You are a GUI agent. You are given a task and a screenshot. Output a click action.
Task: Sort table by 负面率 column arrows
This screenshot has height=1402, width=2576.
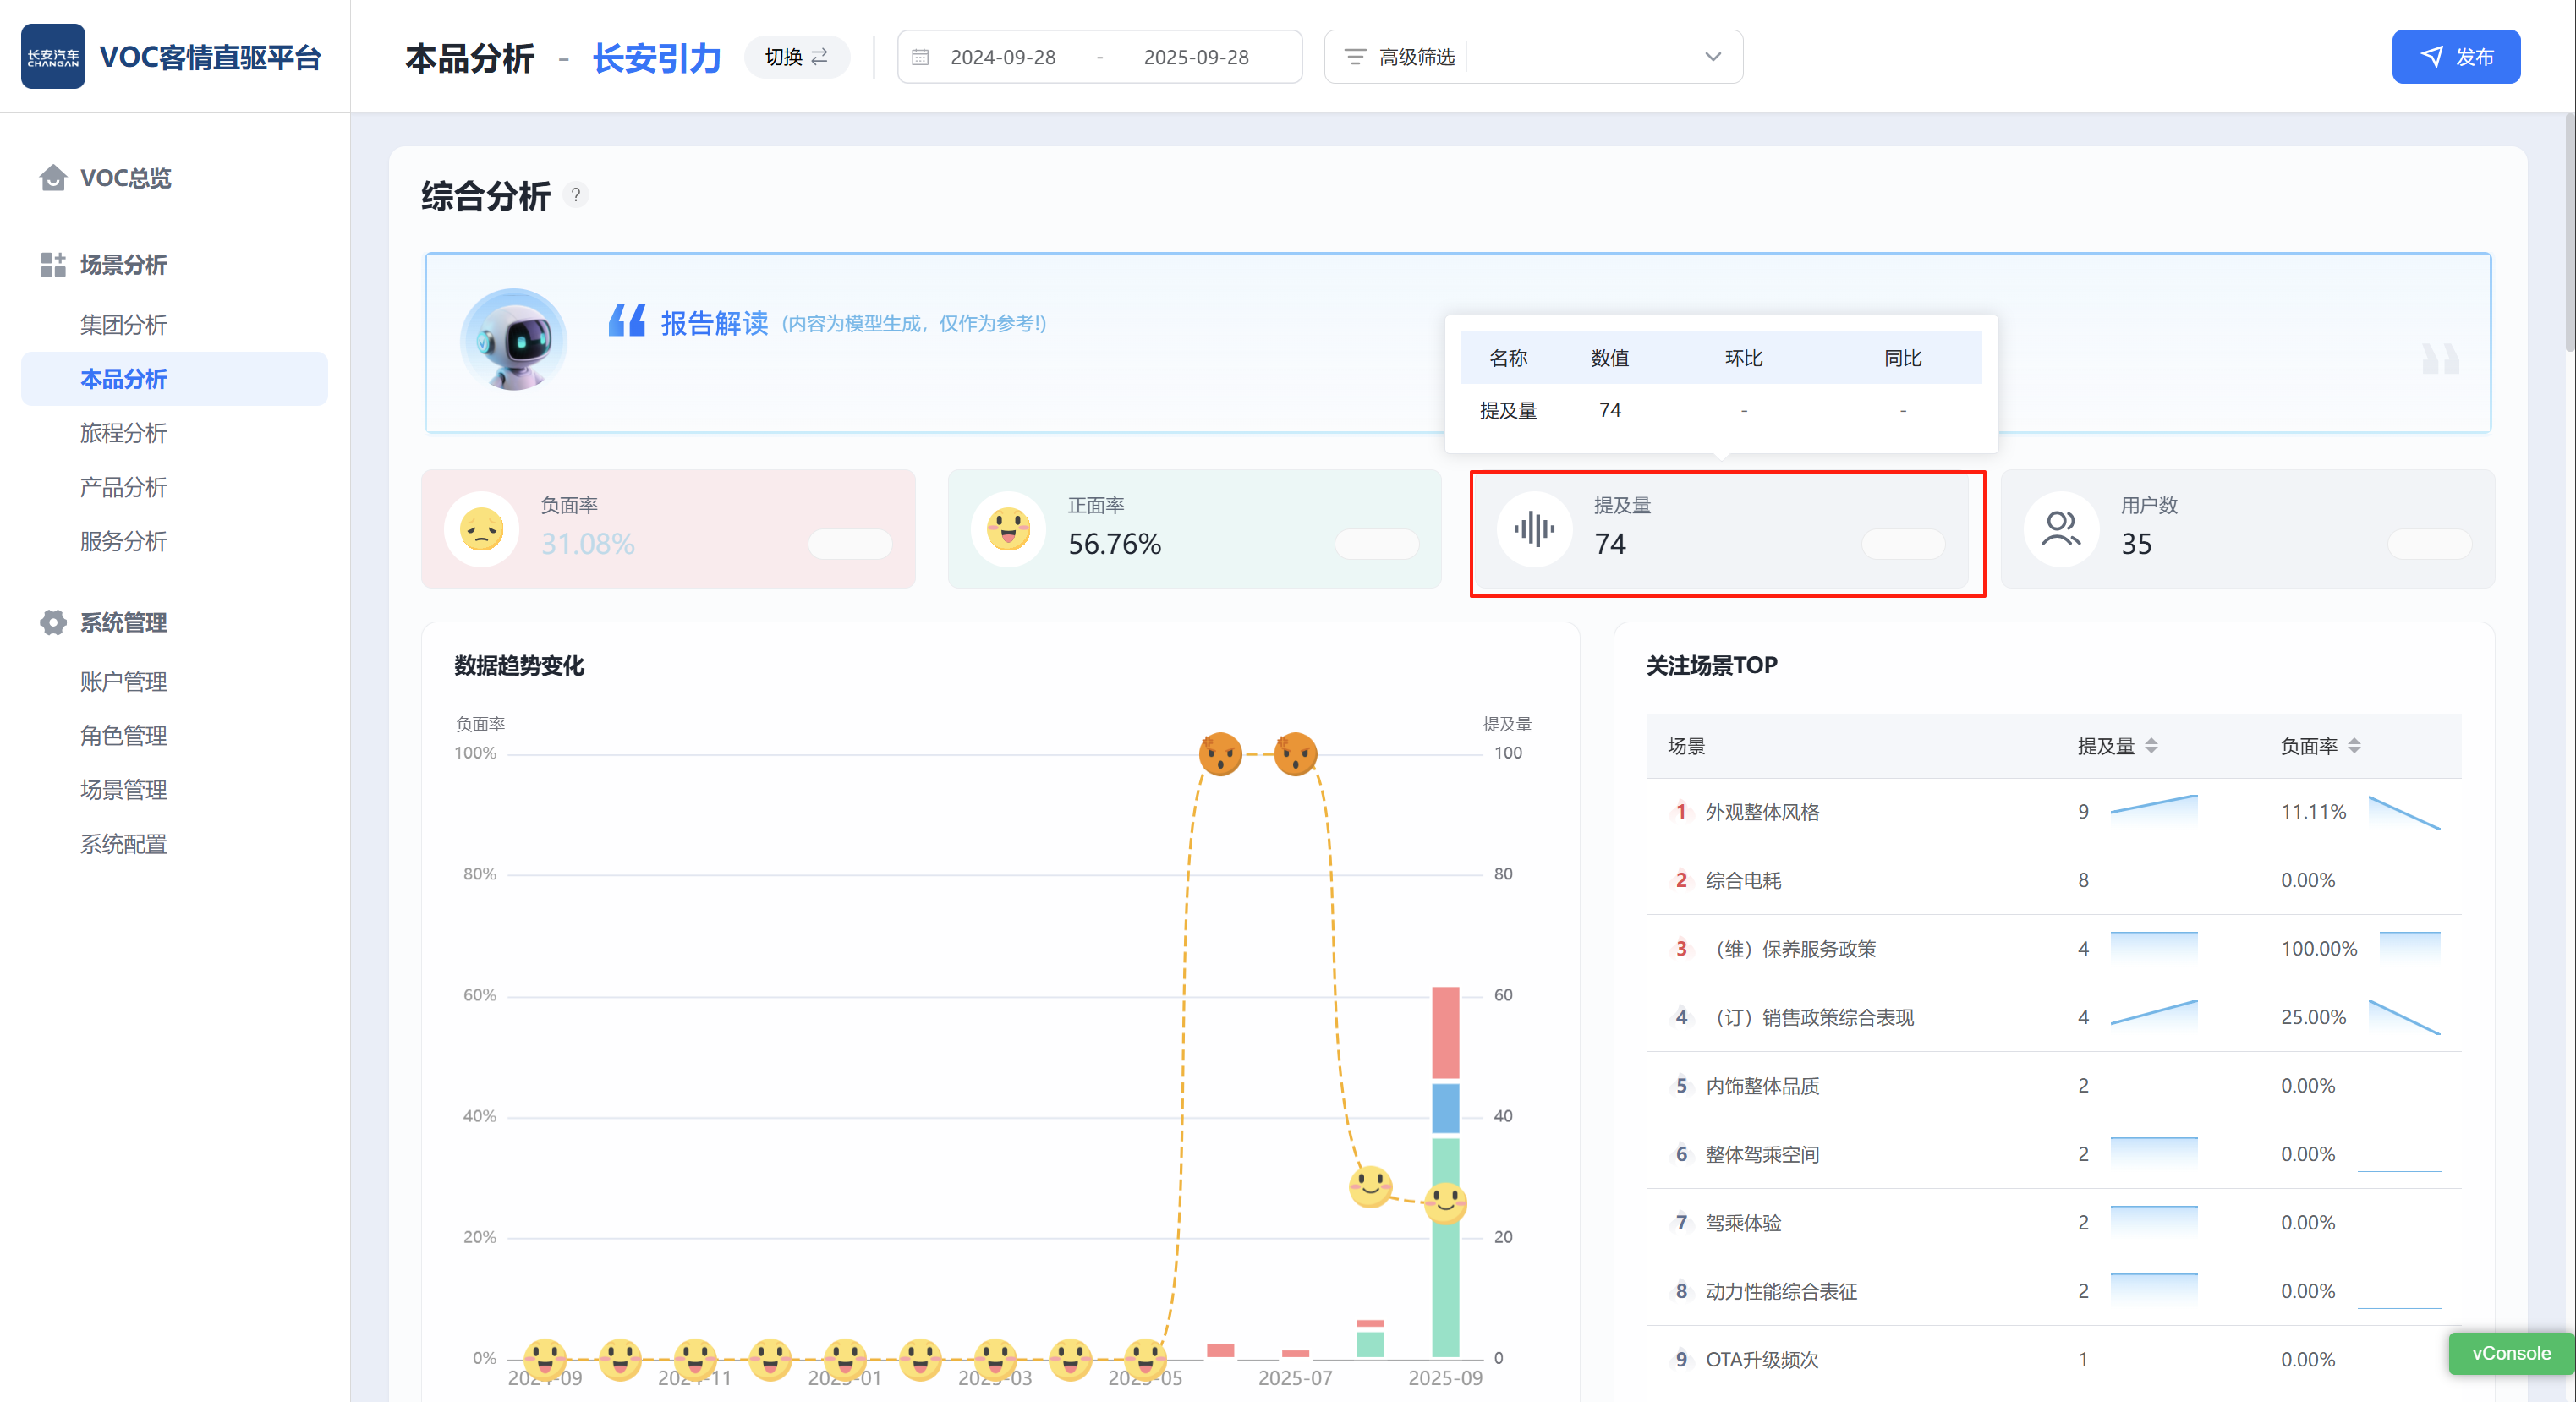pyautogui.click(x=2355, y=746)
